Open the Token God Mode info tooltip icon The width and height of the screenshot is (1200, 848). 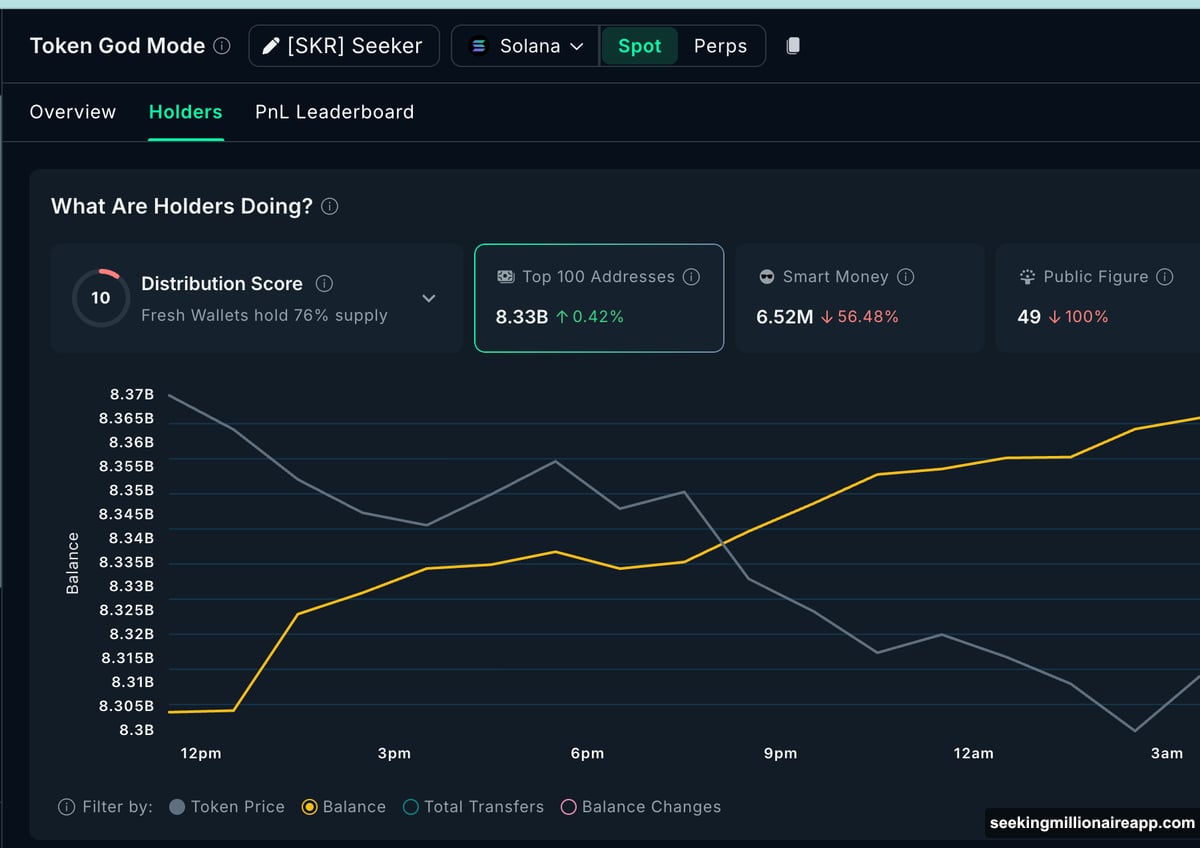[x=222, y=45]
